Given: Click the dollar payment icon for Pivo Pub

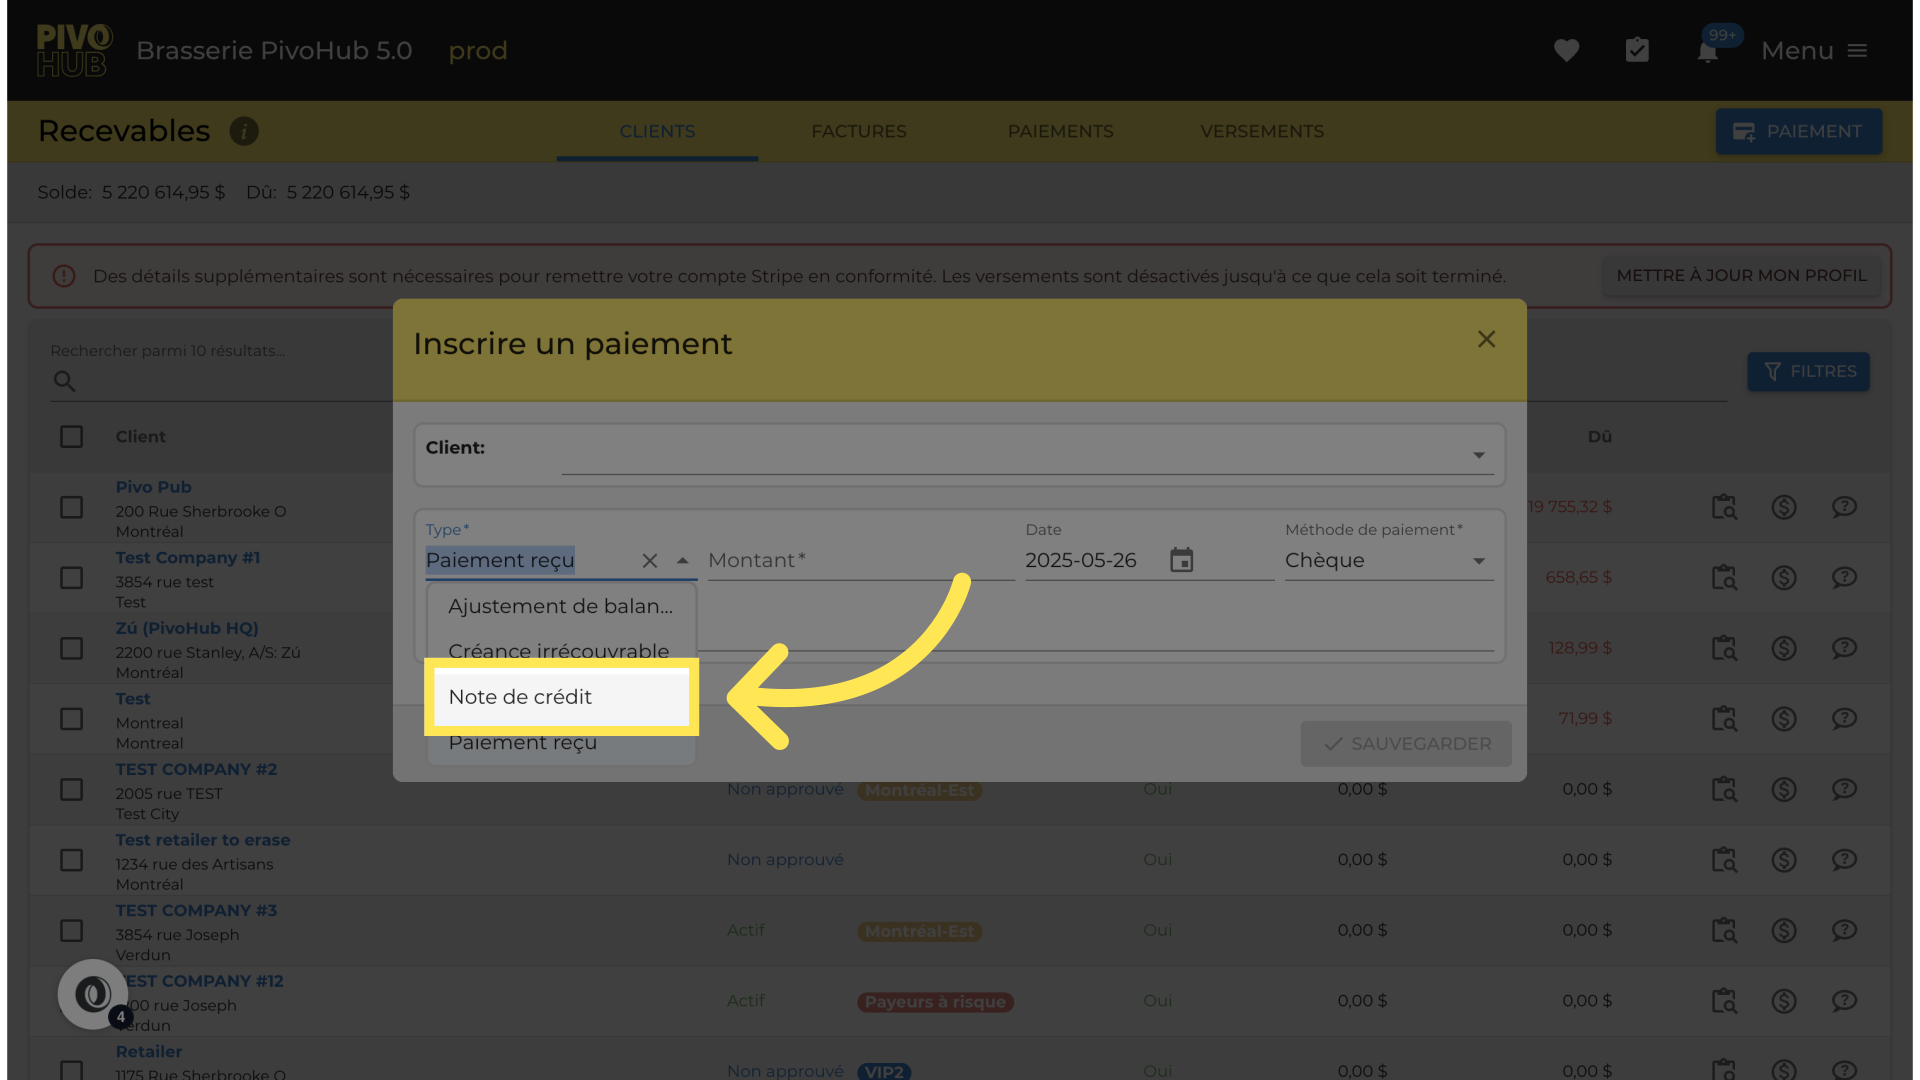Looking at the screenshot, I should [x=1784, y=507].
